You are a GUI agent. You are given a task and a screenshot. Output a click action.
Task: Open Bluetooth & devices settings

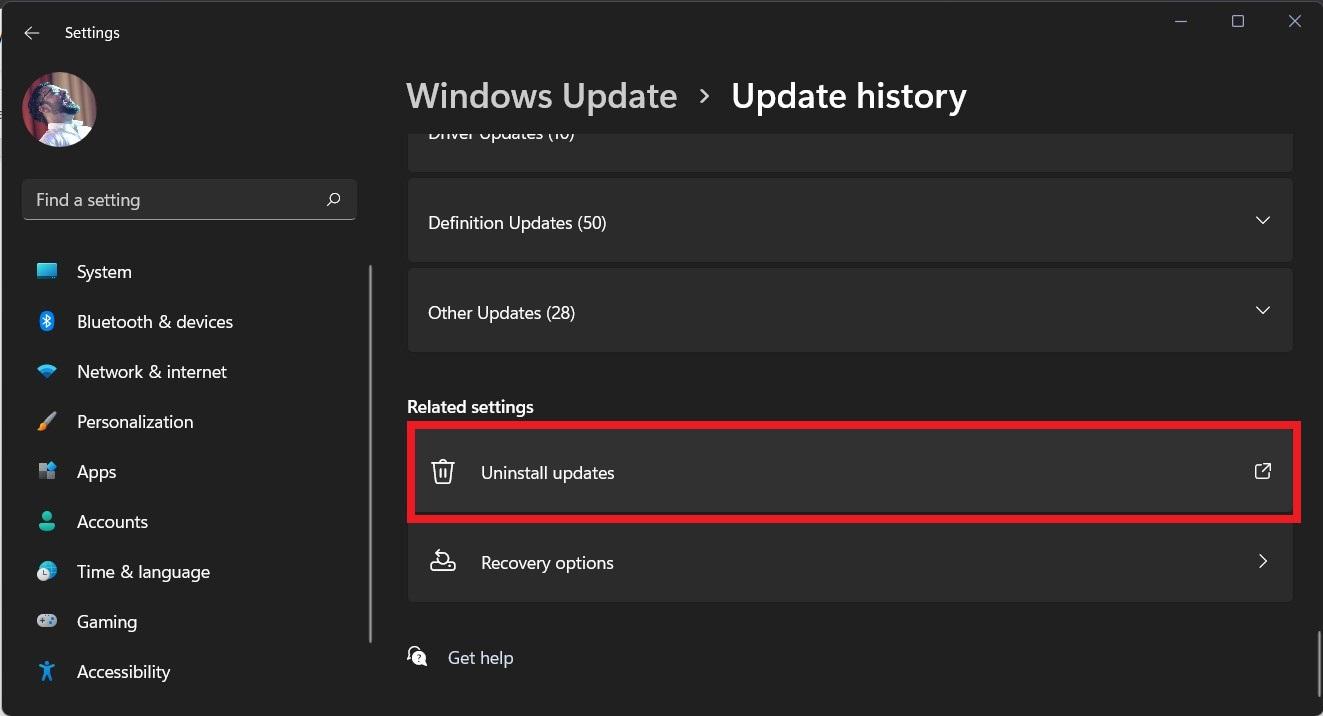pyautogui.click(x=47, y=321)
